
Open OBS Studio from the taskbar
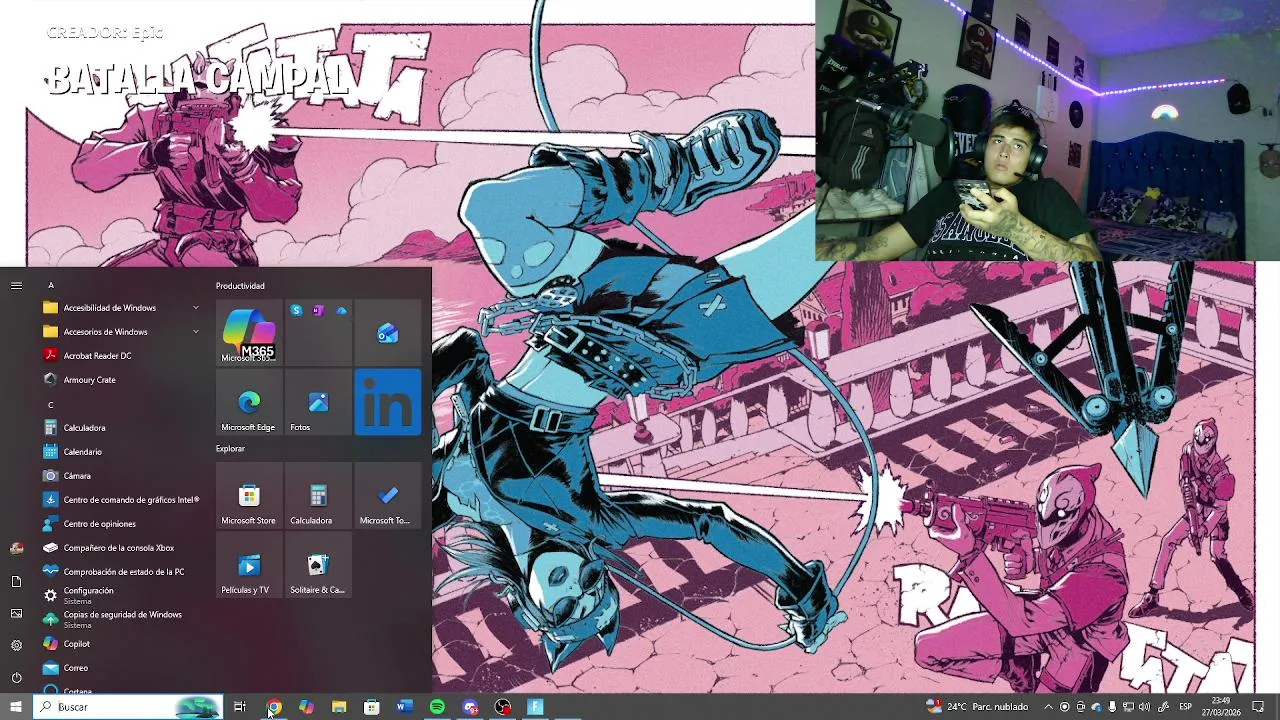pyautogui.click(x=503, y=707)
